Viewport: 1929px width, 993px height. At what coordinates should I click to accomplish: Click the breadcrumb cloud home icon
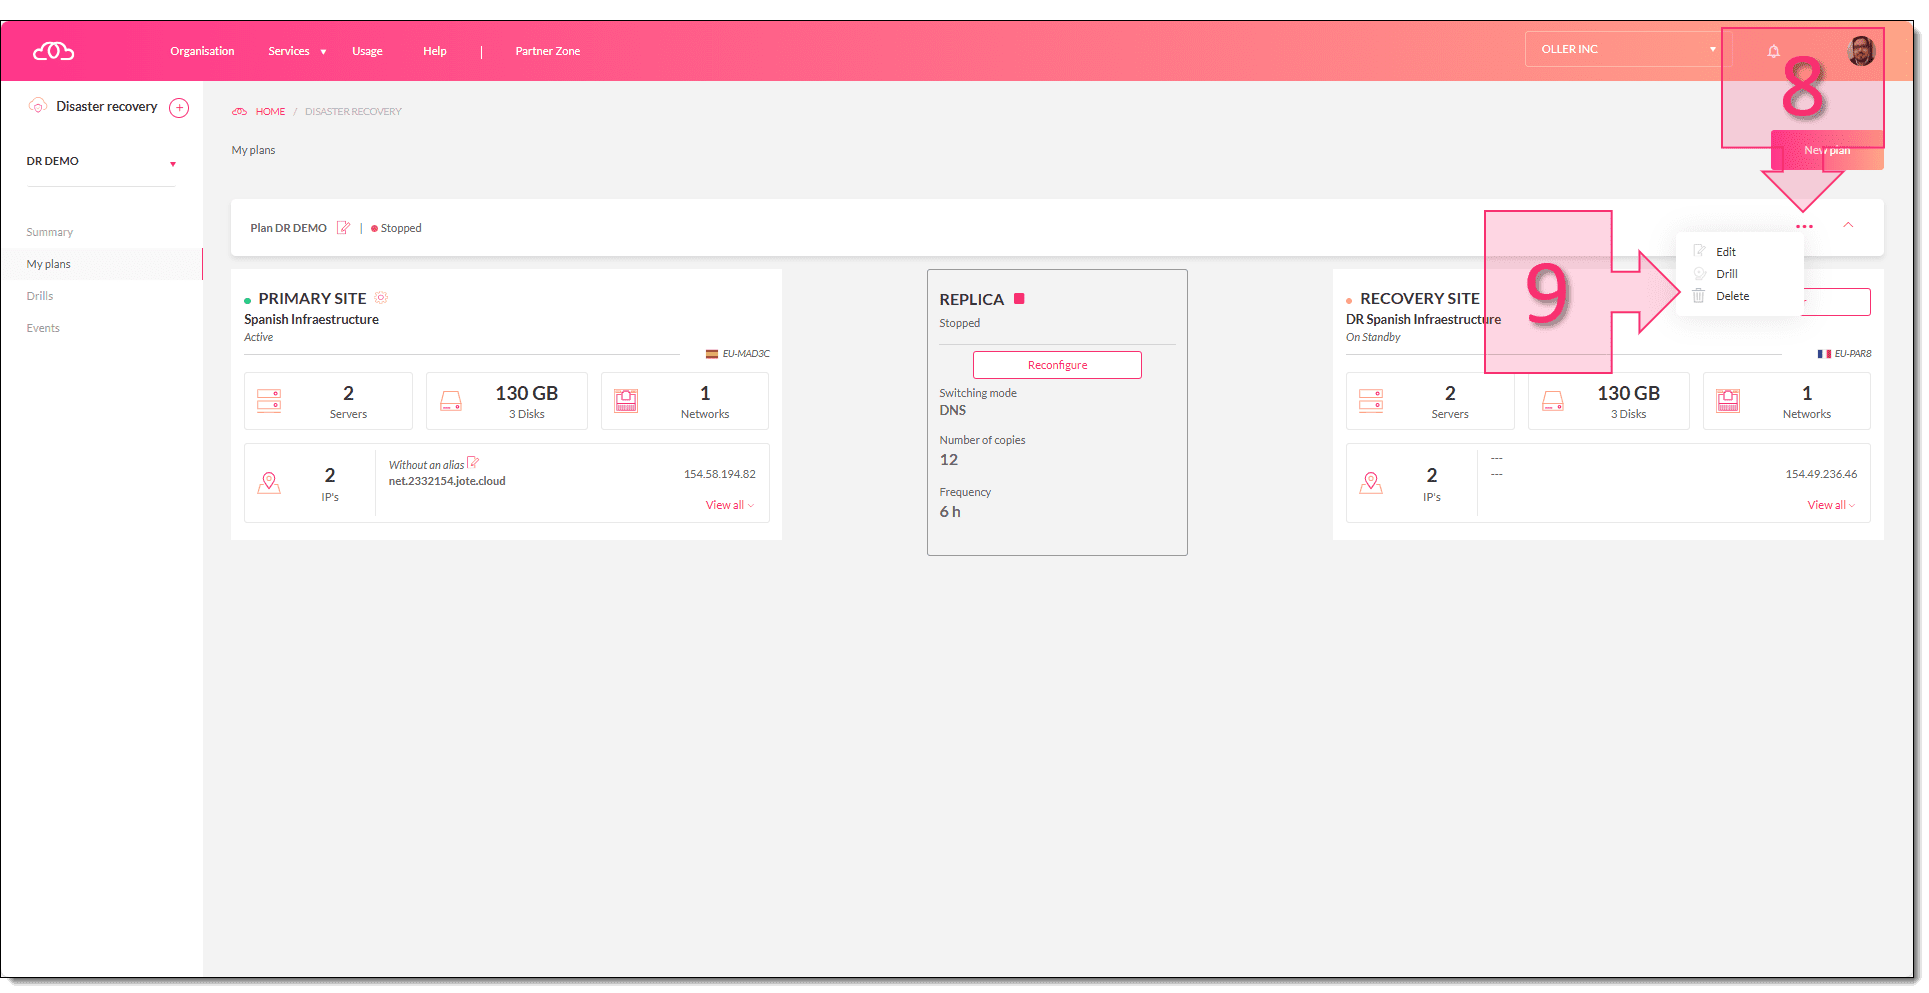click(x=239, y=112)
